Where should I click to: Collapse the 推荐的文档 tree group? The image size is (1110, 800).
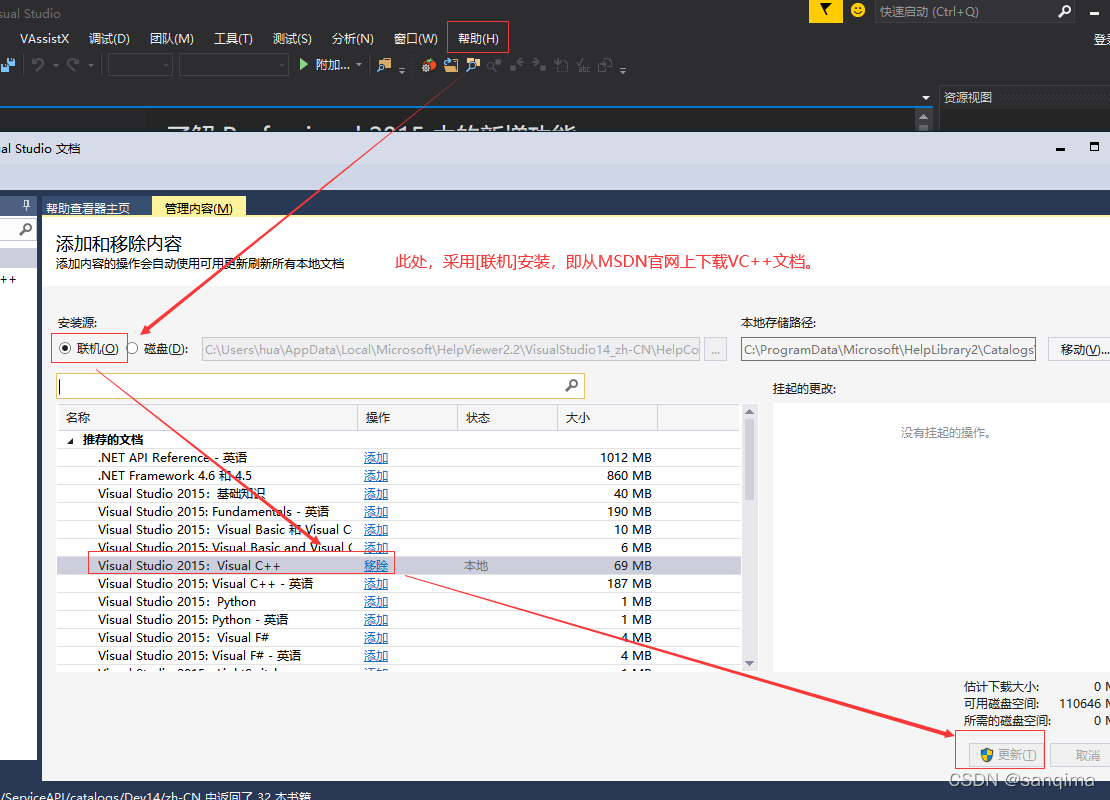pyautogui.click(x=71, y=440)
